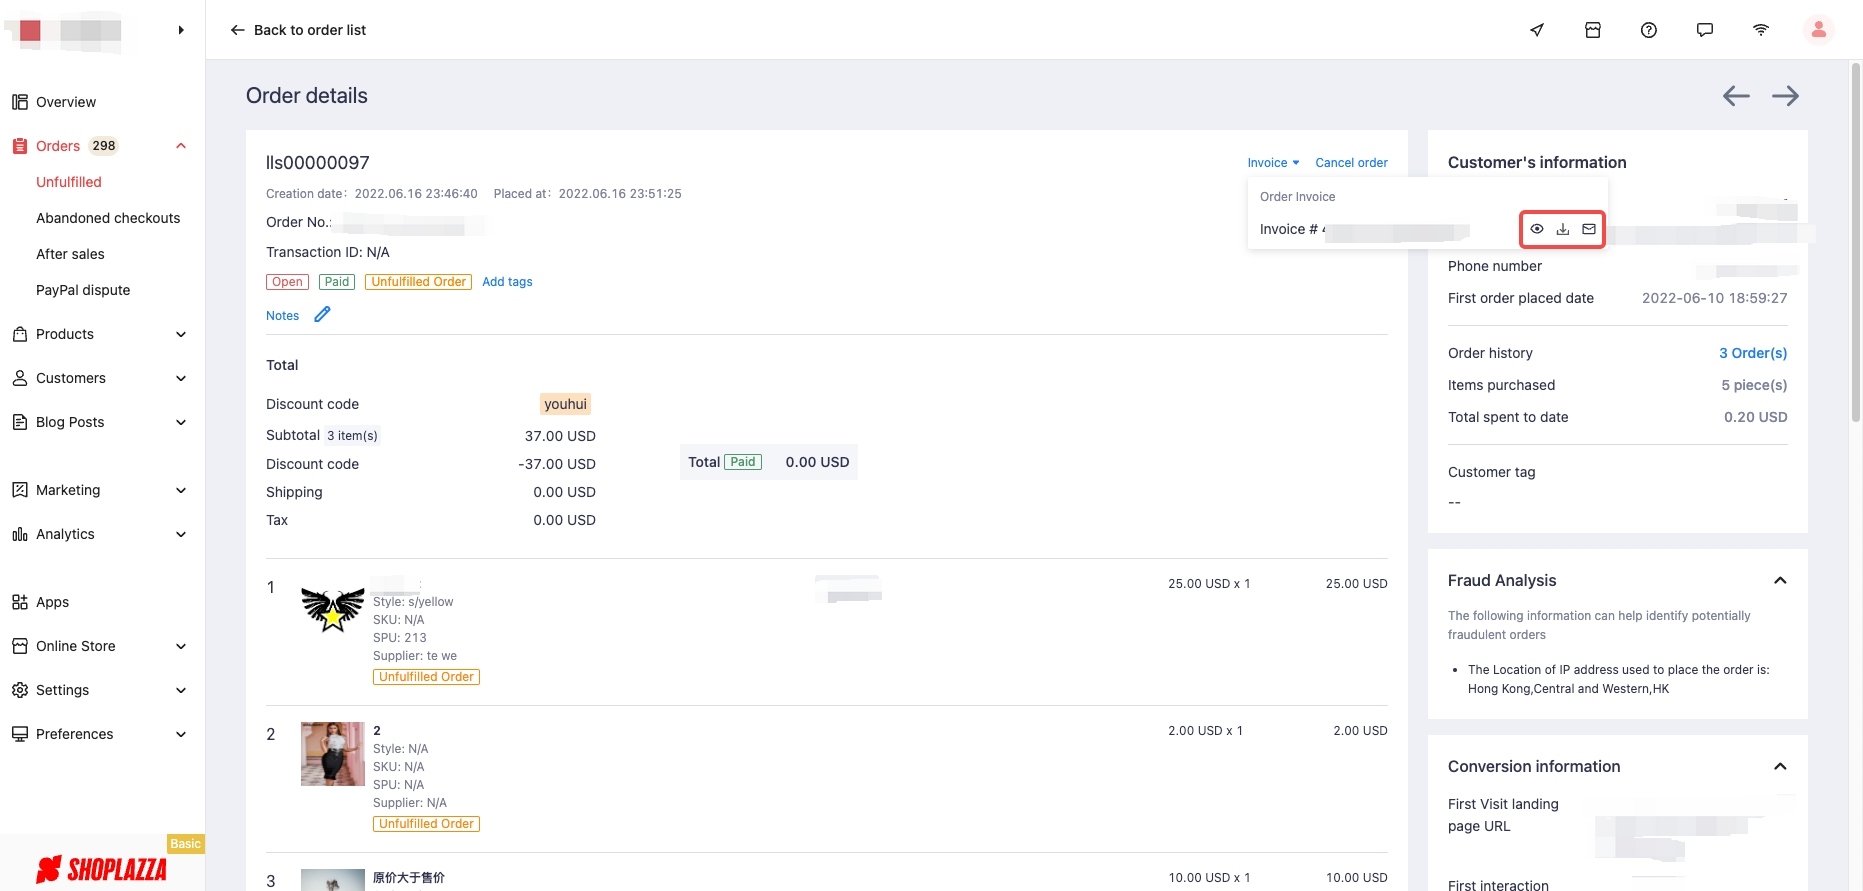Click Add tags link
This screenshot has width=1863, height=891.
(507, 282)
